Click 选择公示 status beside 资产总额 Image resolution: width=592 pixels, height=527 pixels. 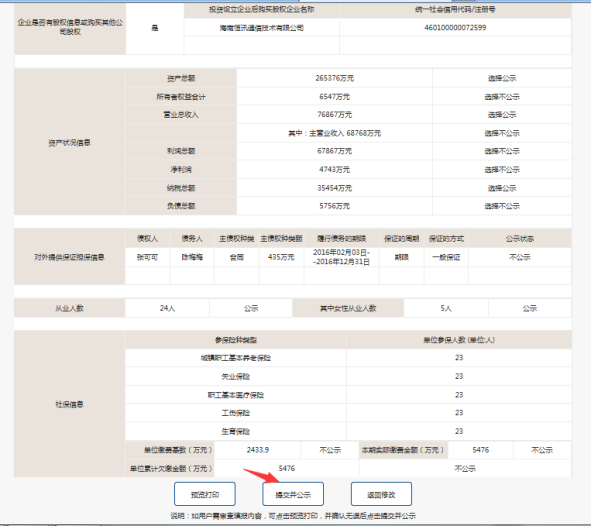[502, 78]
